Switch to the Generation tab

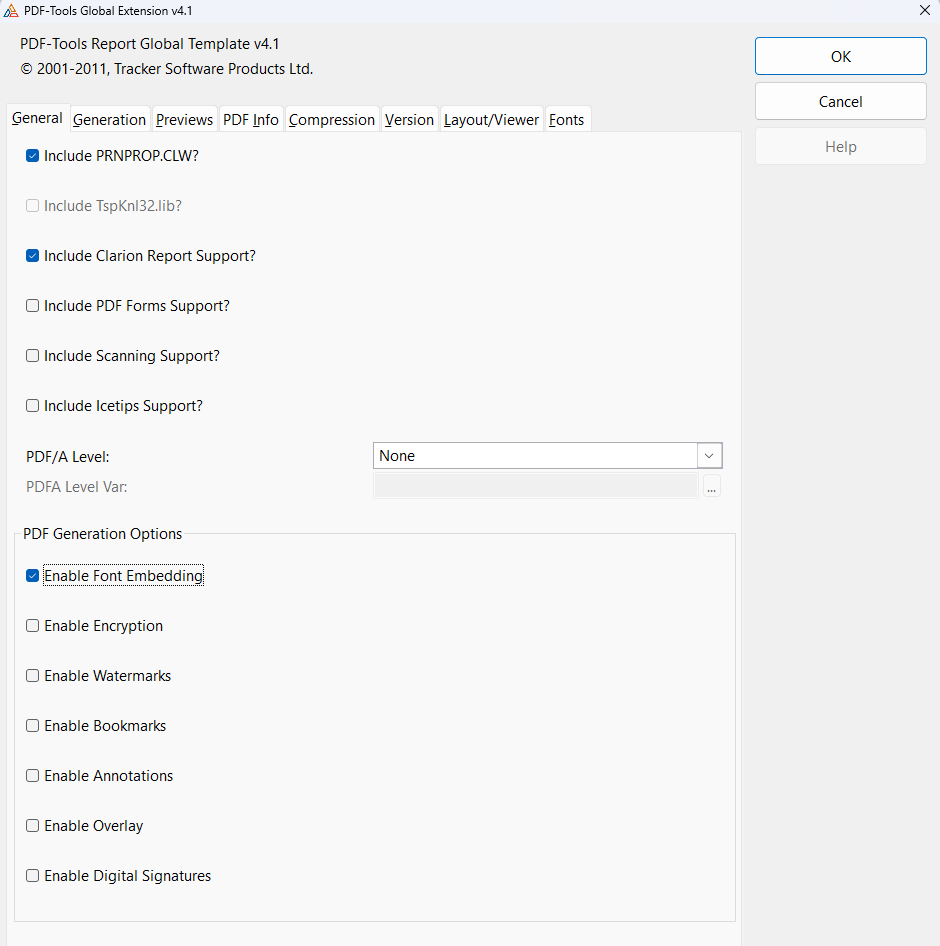tap(109, 120)
